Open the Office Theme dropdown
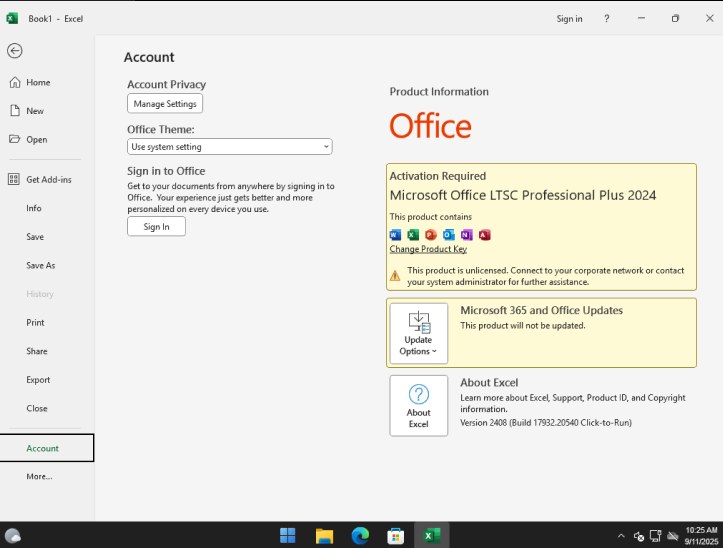Image resolution: width=723 pixels, height=548 pixels. (x=230, y=147)
